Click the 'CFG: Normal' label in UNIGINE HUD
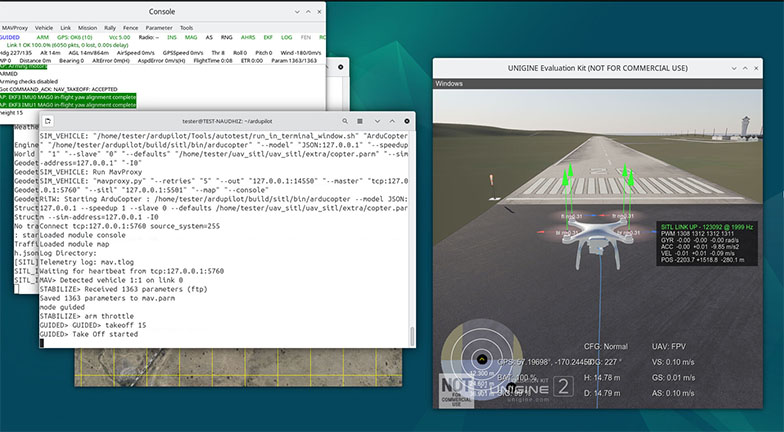 point(606,346)
